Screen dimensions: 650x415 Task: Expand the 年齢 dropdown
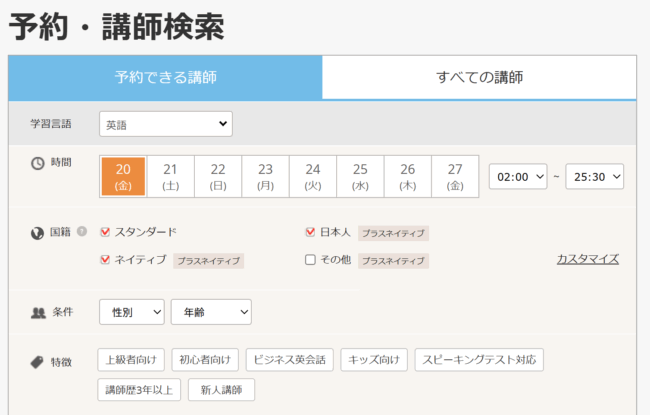pos(211,313)
